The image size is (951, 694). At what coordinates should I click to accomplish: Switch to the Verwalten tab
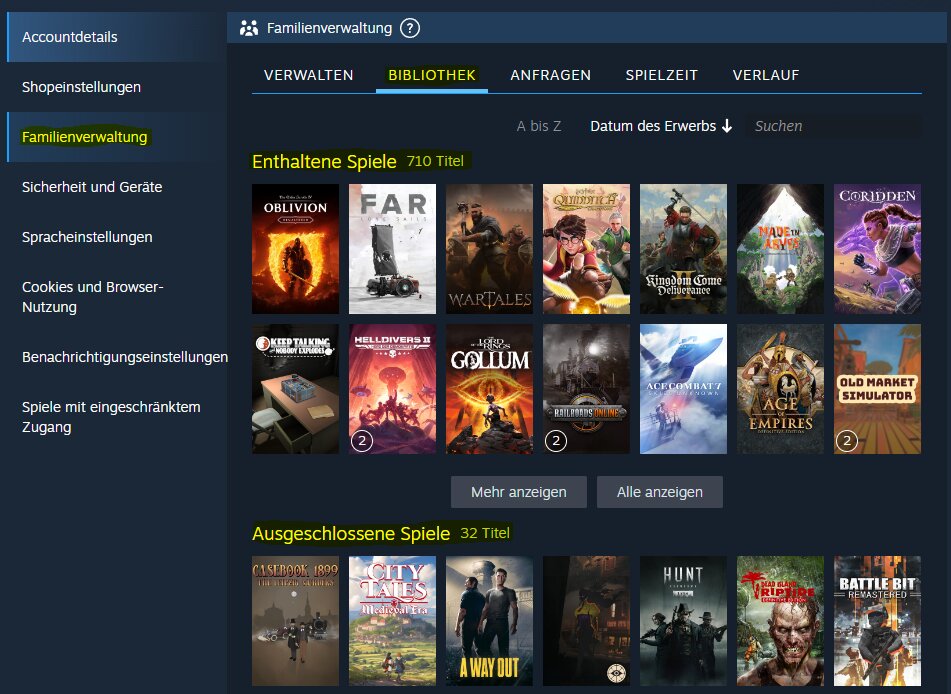[x=308, y=75]
